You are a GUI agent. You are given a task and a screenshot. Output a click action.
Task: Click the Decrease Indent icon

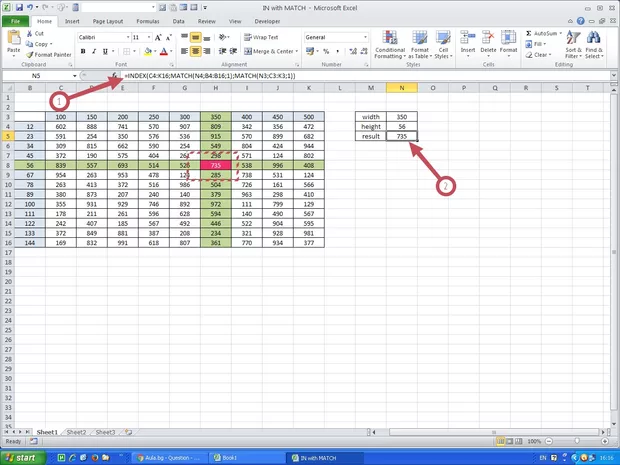tap(223, 51)
